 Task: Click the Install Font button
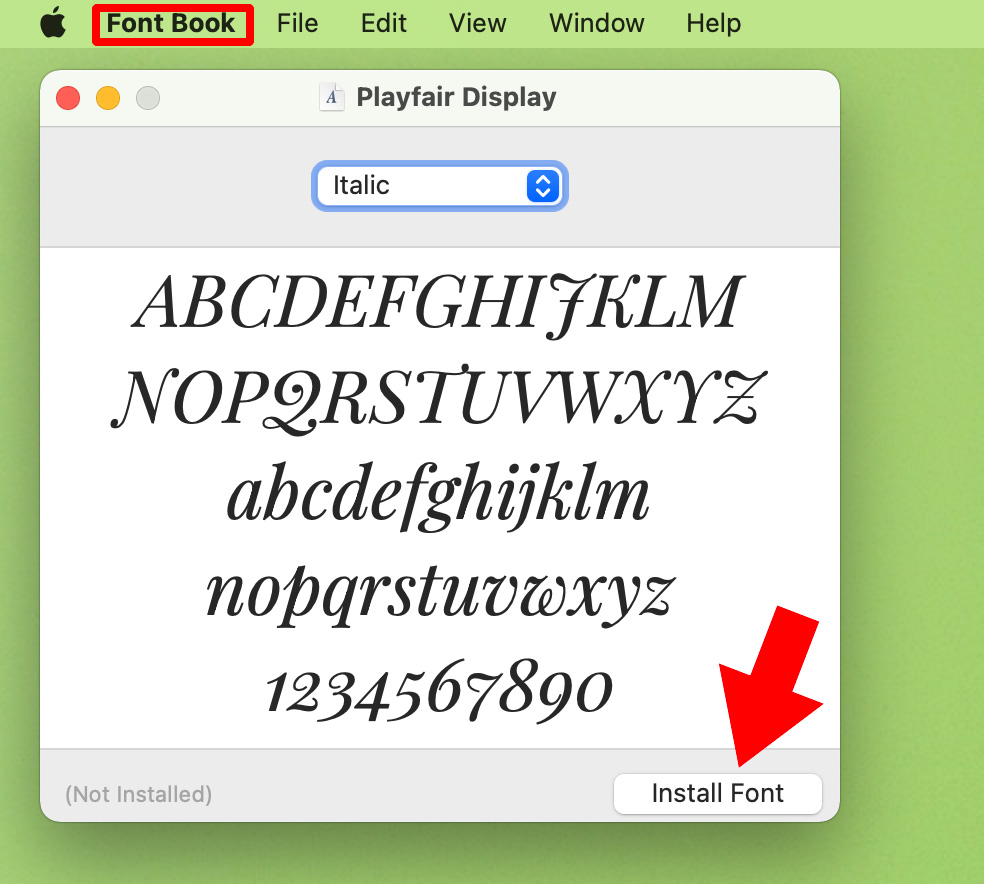tap(718, 794)
